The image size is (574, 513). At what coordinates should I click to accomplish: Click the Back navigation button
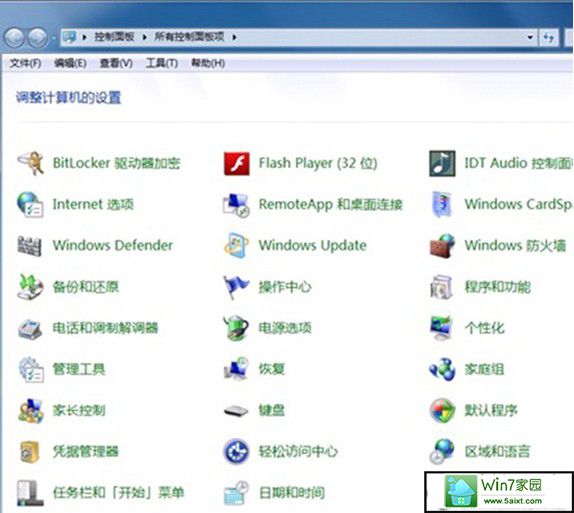14,37
